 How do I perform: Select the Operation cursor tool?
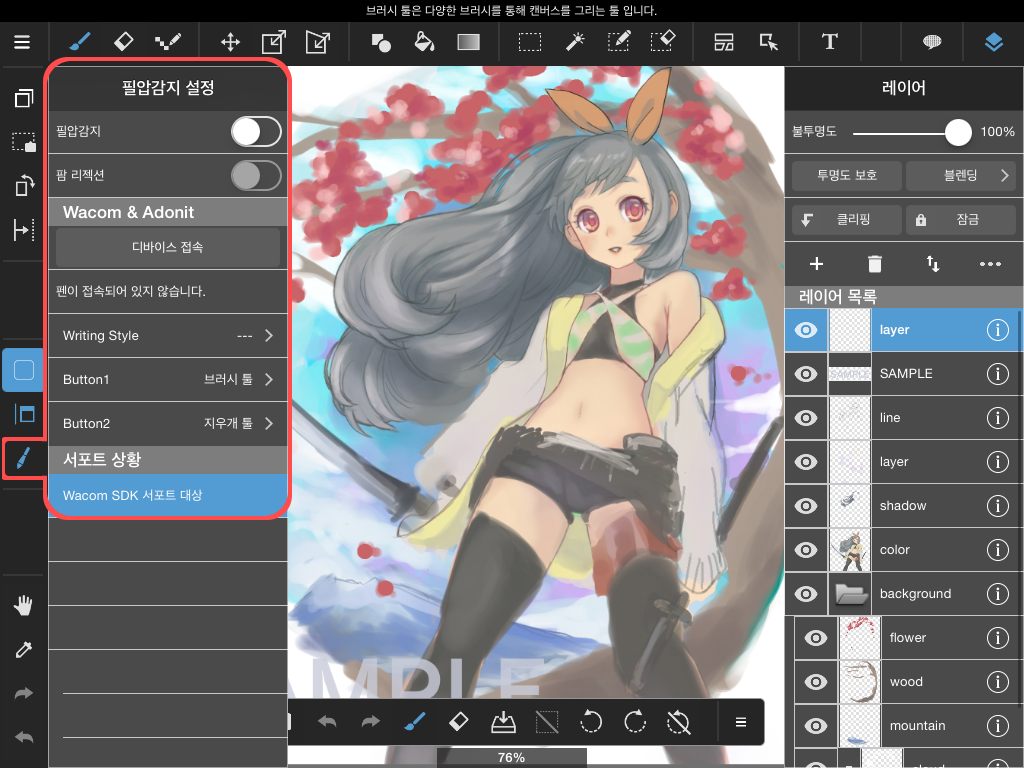769,42
